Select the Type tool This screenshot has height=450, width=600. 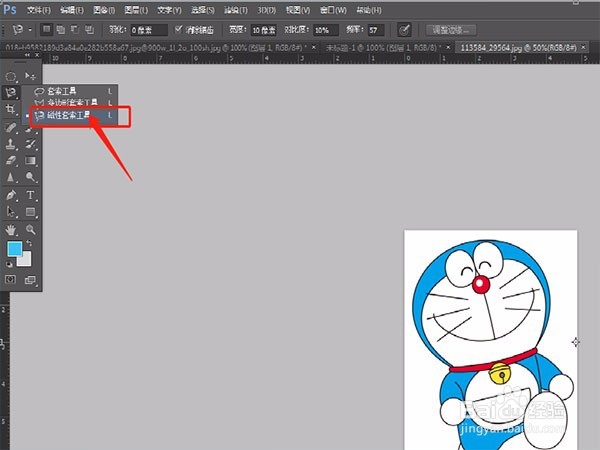(x=30, y=195)
